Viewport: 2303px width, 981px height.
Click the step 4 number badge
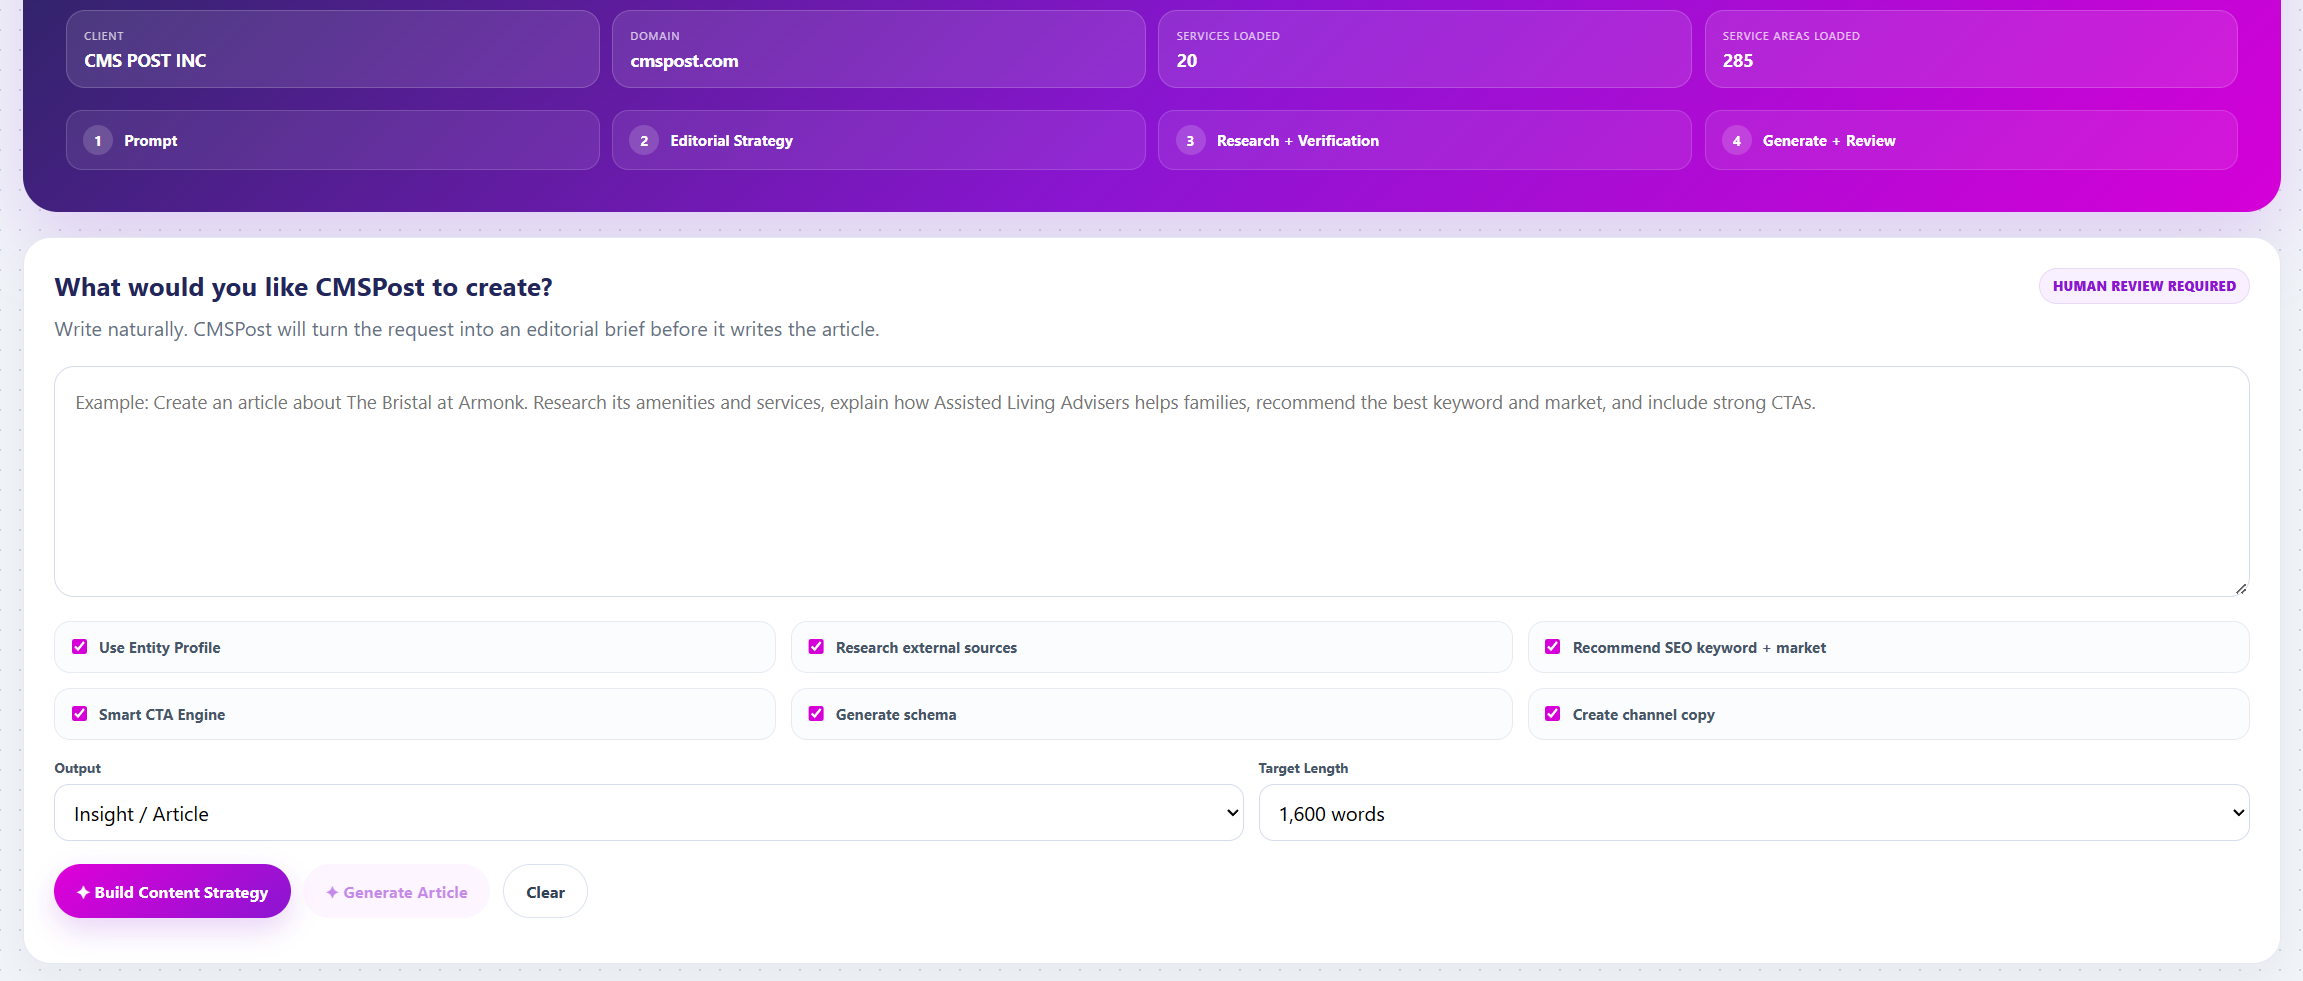1737,141
